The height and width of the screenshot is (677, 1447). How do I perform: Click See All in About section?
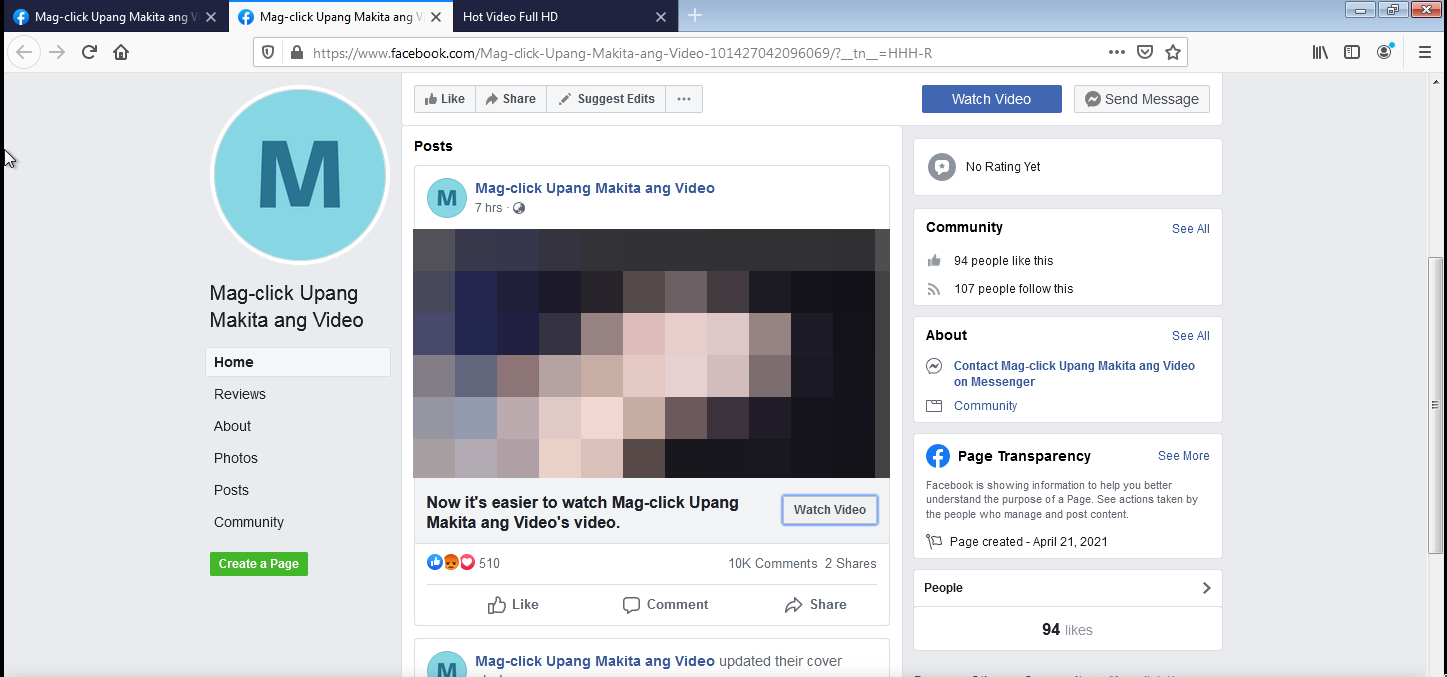tap(1191, 336)
